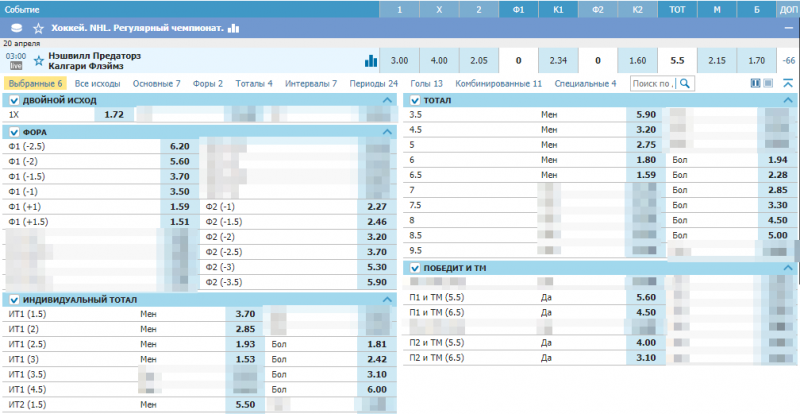This screenshot has width=800, height=414.
Task: Pick odds 5.60 for П1 и ТМ (5.5)
Action: tap(645, 297)
